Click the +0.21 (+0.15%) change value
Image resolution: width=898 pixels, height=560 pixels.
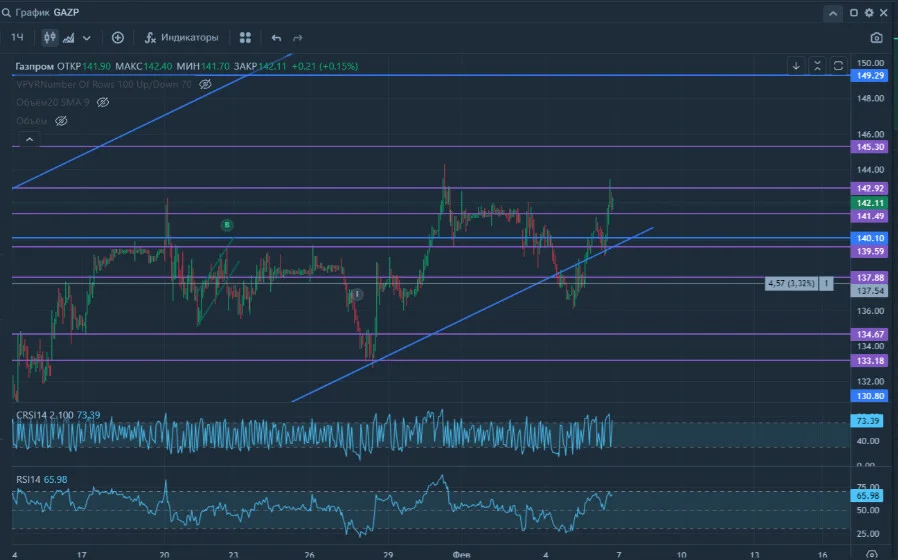[325, 66]
